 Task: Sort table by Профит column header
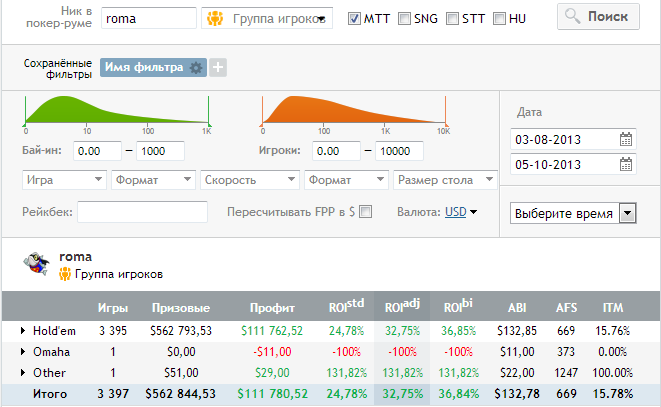click(272, 308)
